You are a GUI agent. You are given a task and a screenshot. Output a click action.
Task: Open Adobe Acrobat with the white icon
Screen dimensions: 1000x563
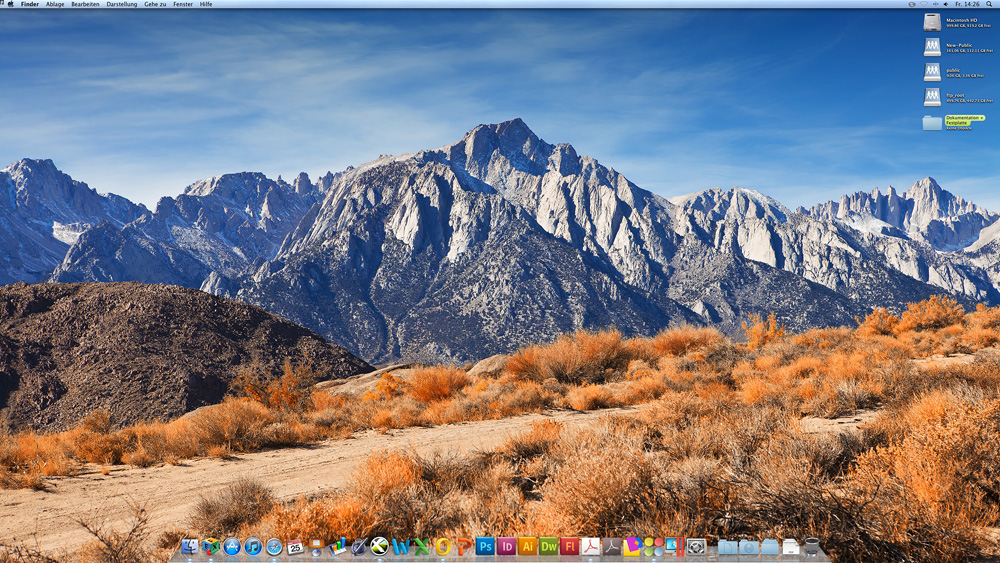tap(590, 546)
